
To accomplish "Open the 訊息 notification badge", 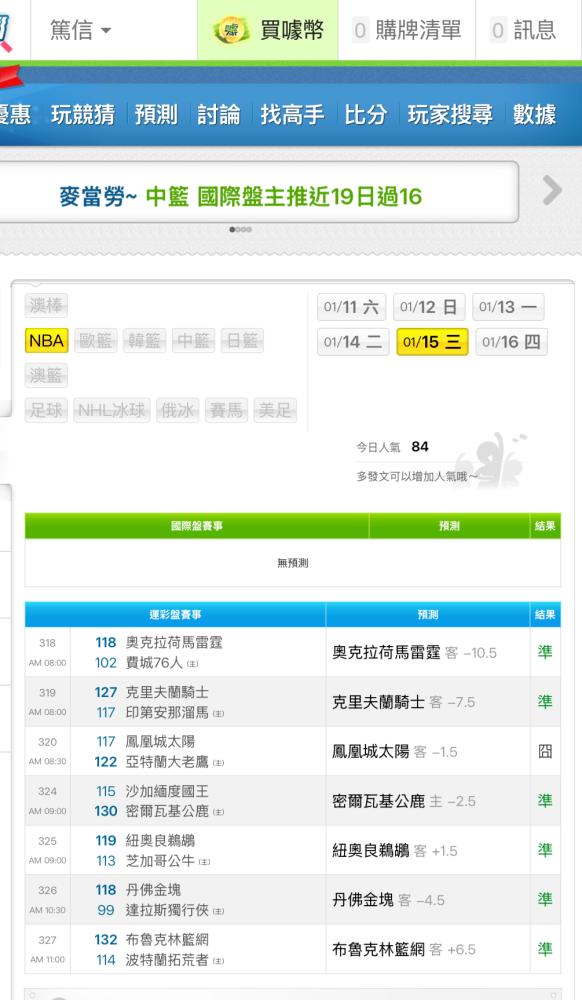I will [498, 30].
